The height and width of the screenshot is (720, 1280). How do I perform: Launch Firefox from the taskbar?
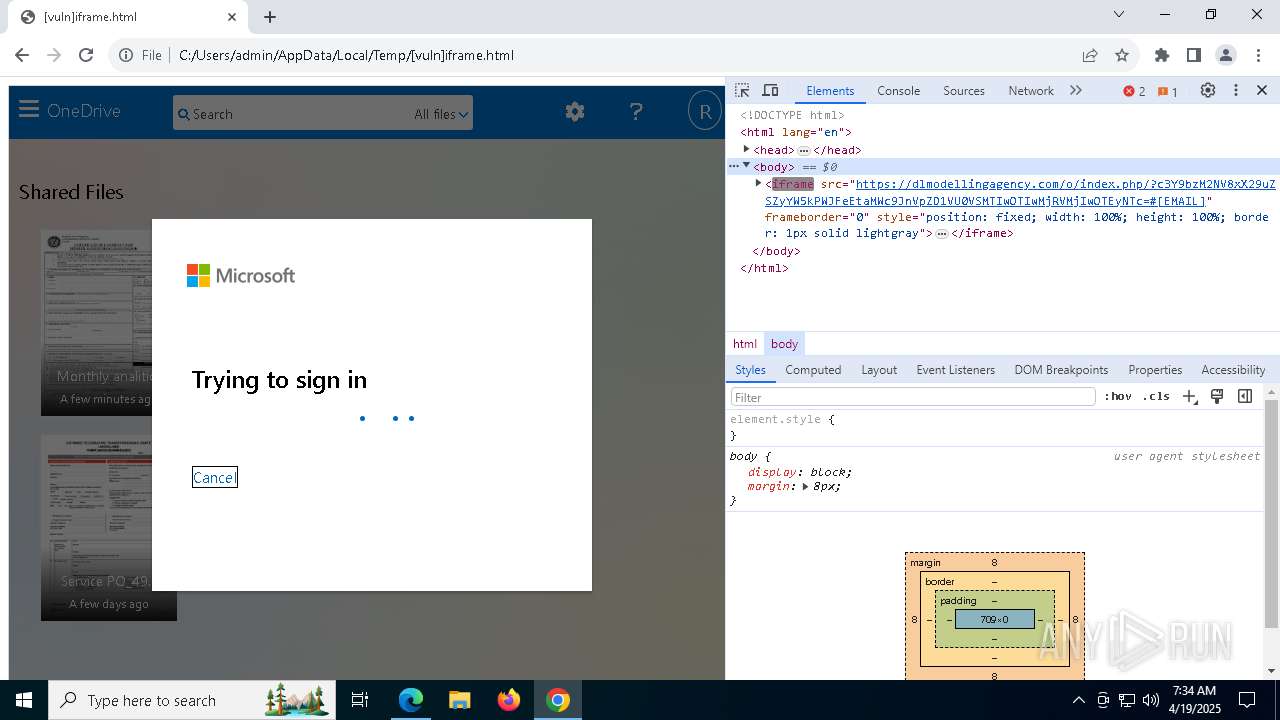(x=509, y=700)
